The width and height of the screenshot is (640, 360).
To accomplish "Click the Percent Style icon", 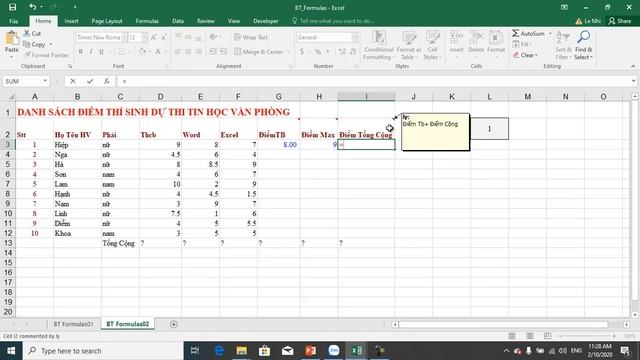I will point(318,52).
